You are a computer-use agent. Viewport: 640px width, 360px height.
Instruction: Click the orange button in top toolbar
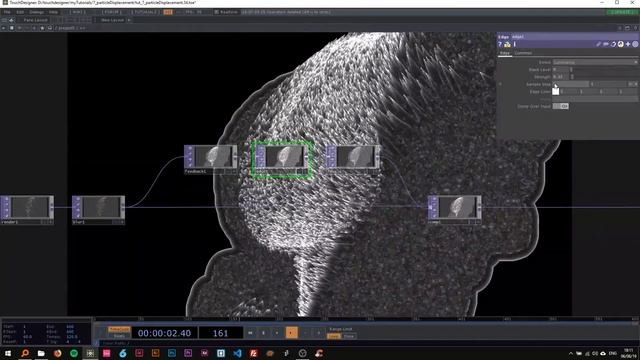[x=168, y=12]
